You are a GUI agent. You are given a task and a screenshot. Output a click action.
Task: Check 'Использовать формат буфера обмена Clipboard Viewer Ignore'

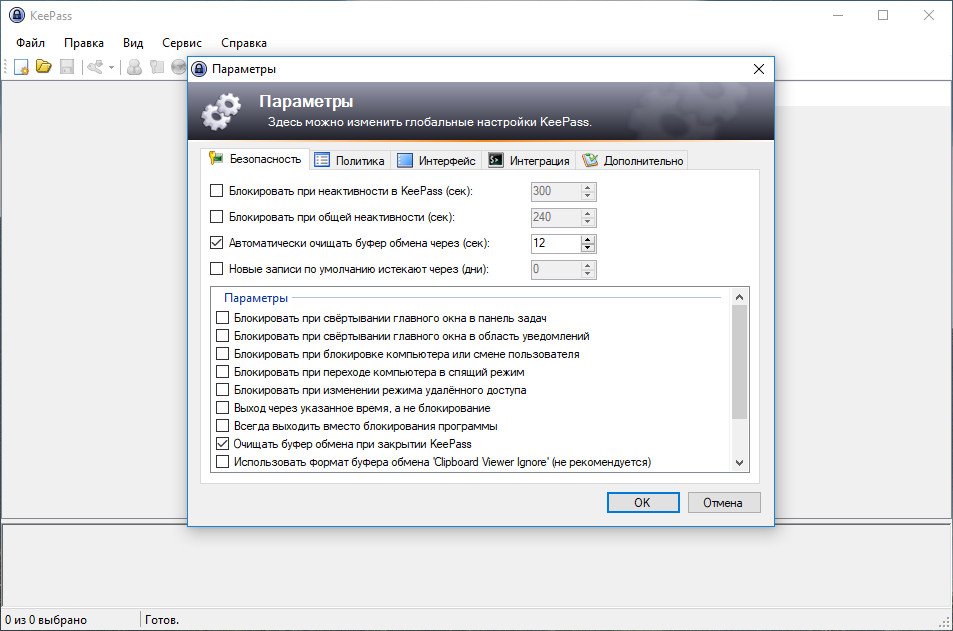coord(222,462)
